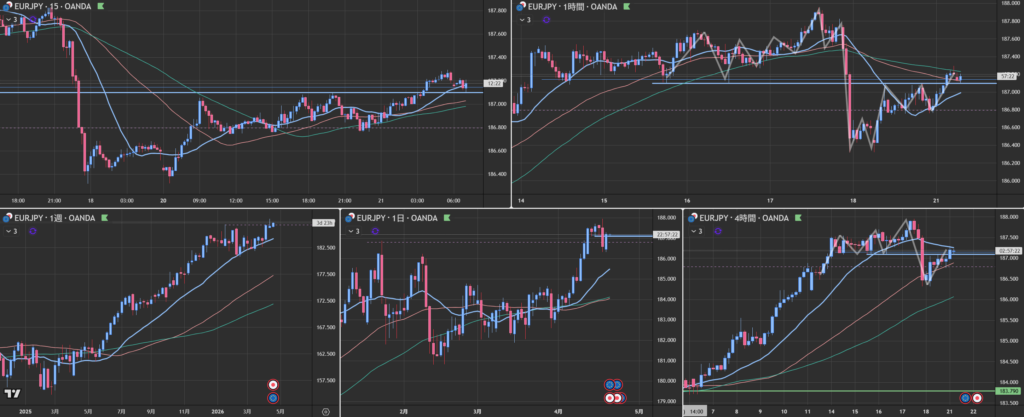Click EU flag event marker on weekly chart
Viewport: 1024px width, 417px height.
pos(274,398)
